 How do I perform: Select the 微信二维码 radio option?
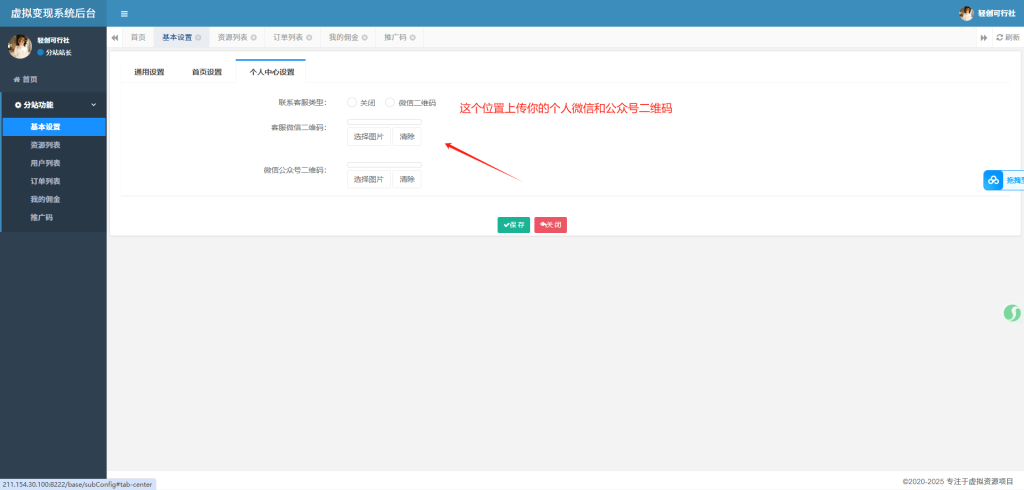click(390, 102)
